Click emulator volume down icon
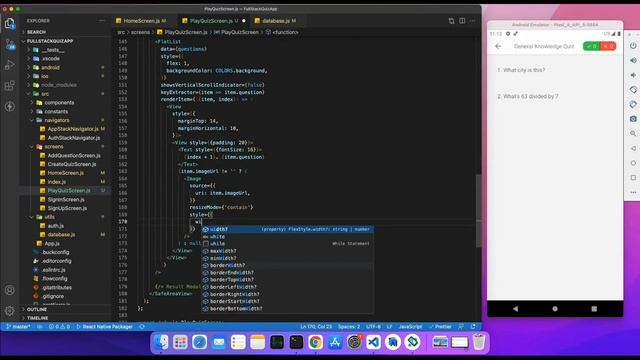The height and width of the screenshot is (360, 640). pyautogui.click(x=633, y=75)
